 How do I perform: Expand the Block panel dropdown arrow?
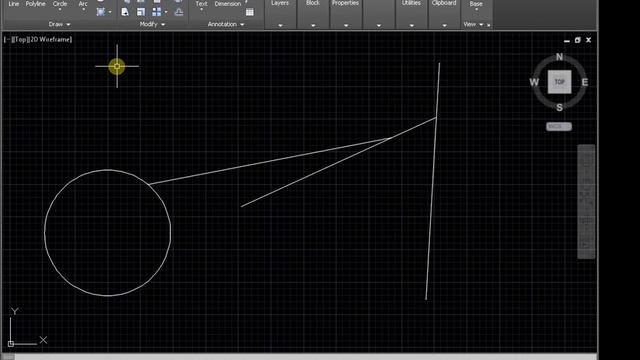pyautogui.click(x=313, y=25)
